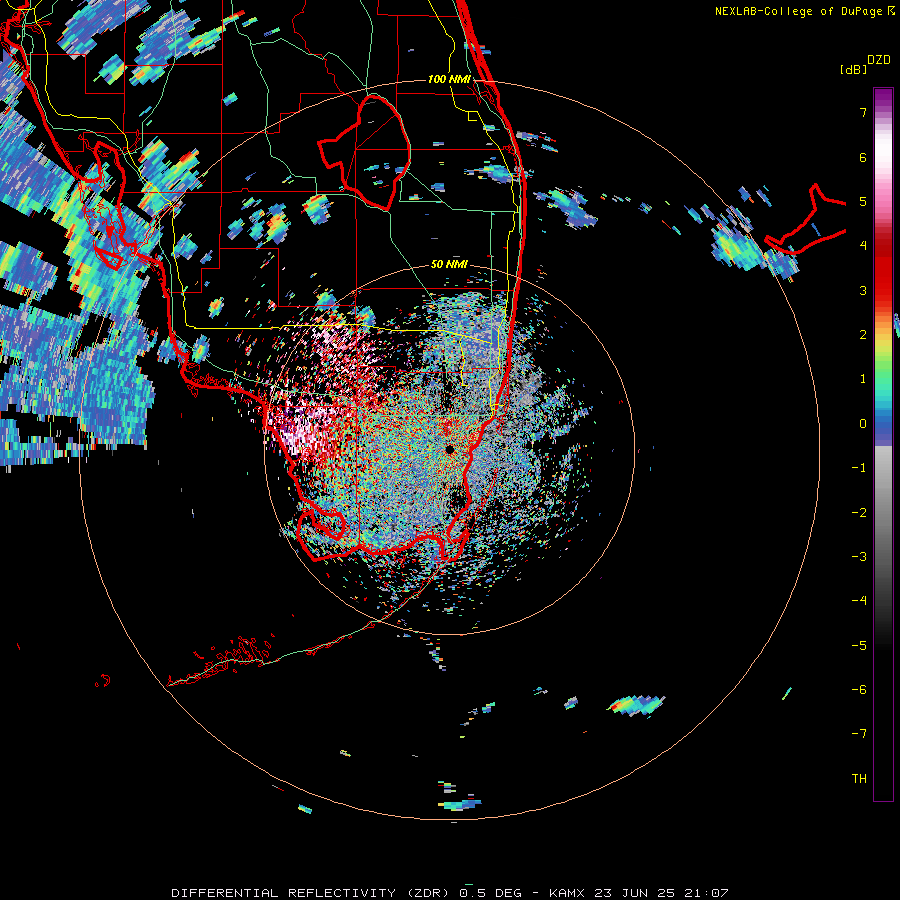The height and width of the screenshot is (900, 900).
Task: Click the 4 tick label on the color scale
Action: [863, 246]
